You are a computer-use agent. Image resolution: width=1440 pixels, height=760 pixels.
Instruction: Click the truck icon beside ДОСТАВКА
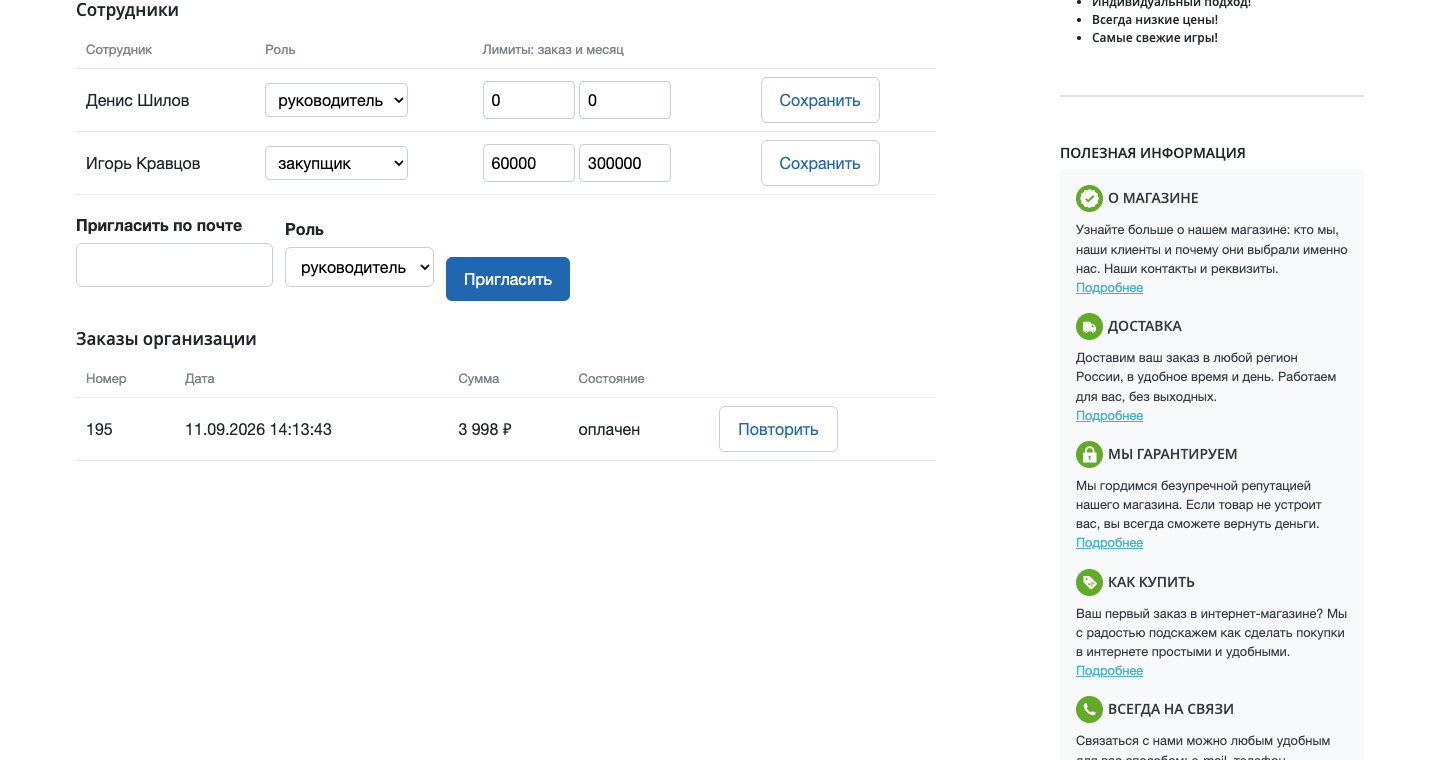pyautogui.click(x=1089, y=326)
